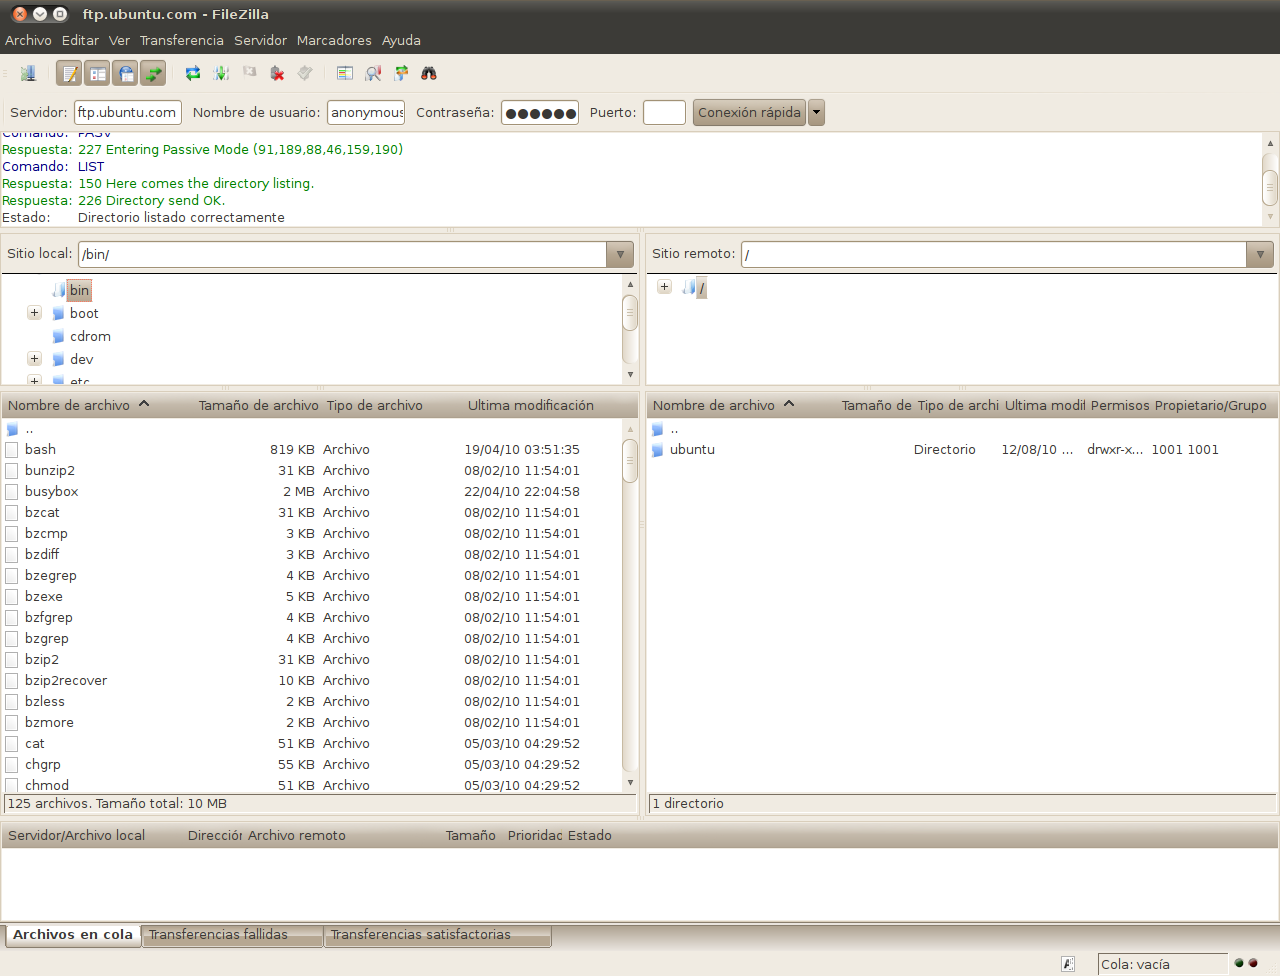Switch to the Transferencias fallidas tab
The height and width of the screenshot is (976, 1280).
coord(218,935)
